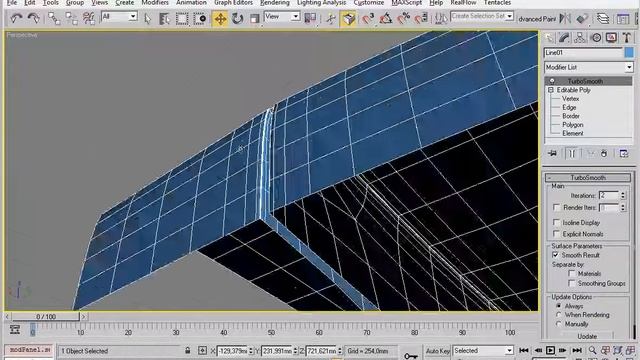Click the Use Pivot Point Center icon

coord(310,18)
